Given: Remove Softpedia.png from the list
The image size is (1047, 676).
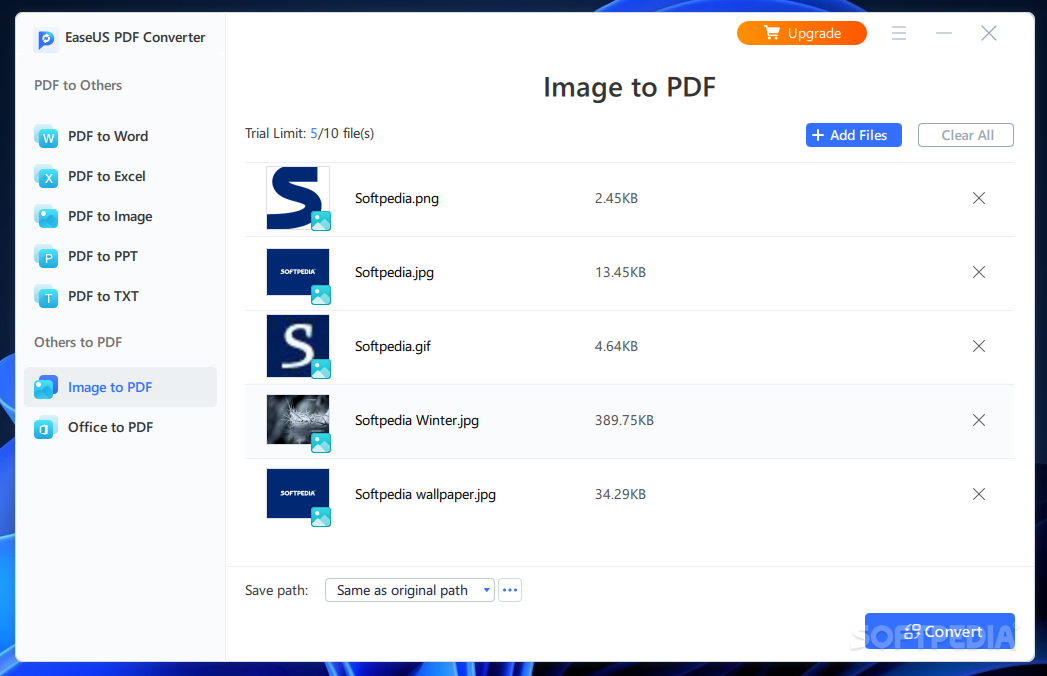Looking at the screenshot, I should point(979,198).
